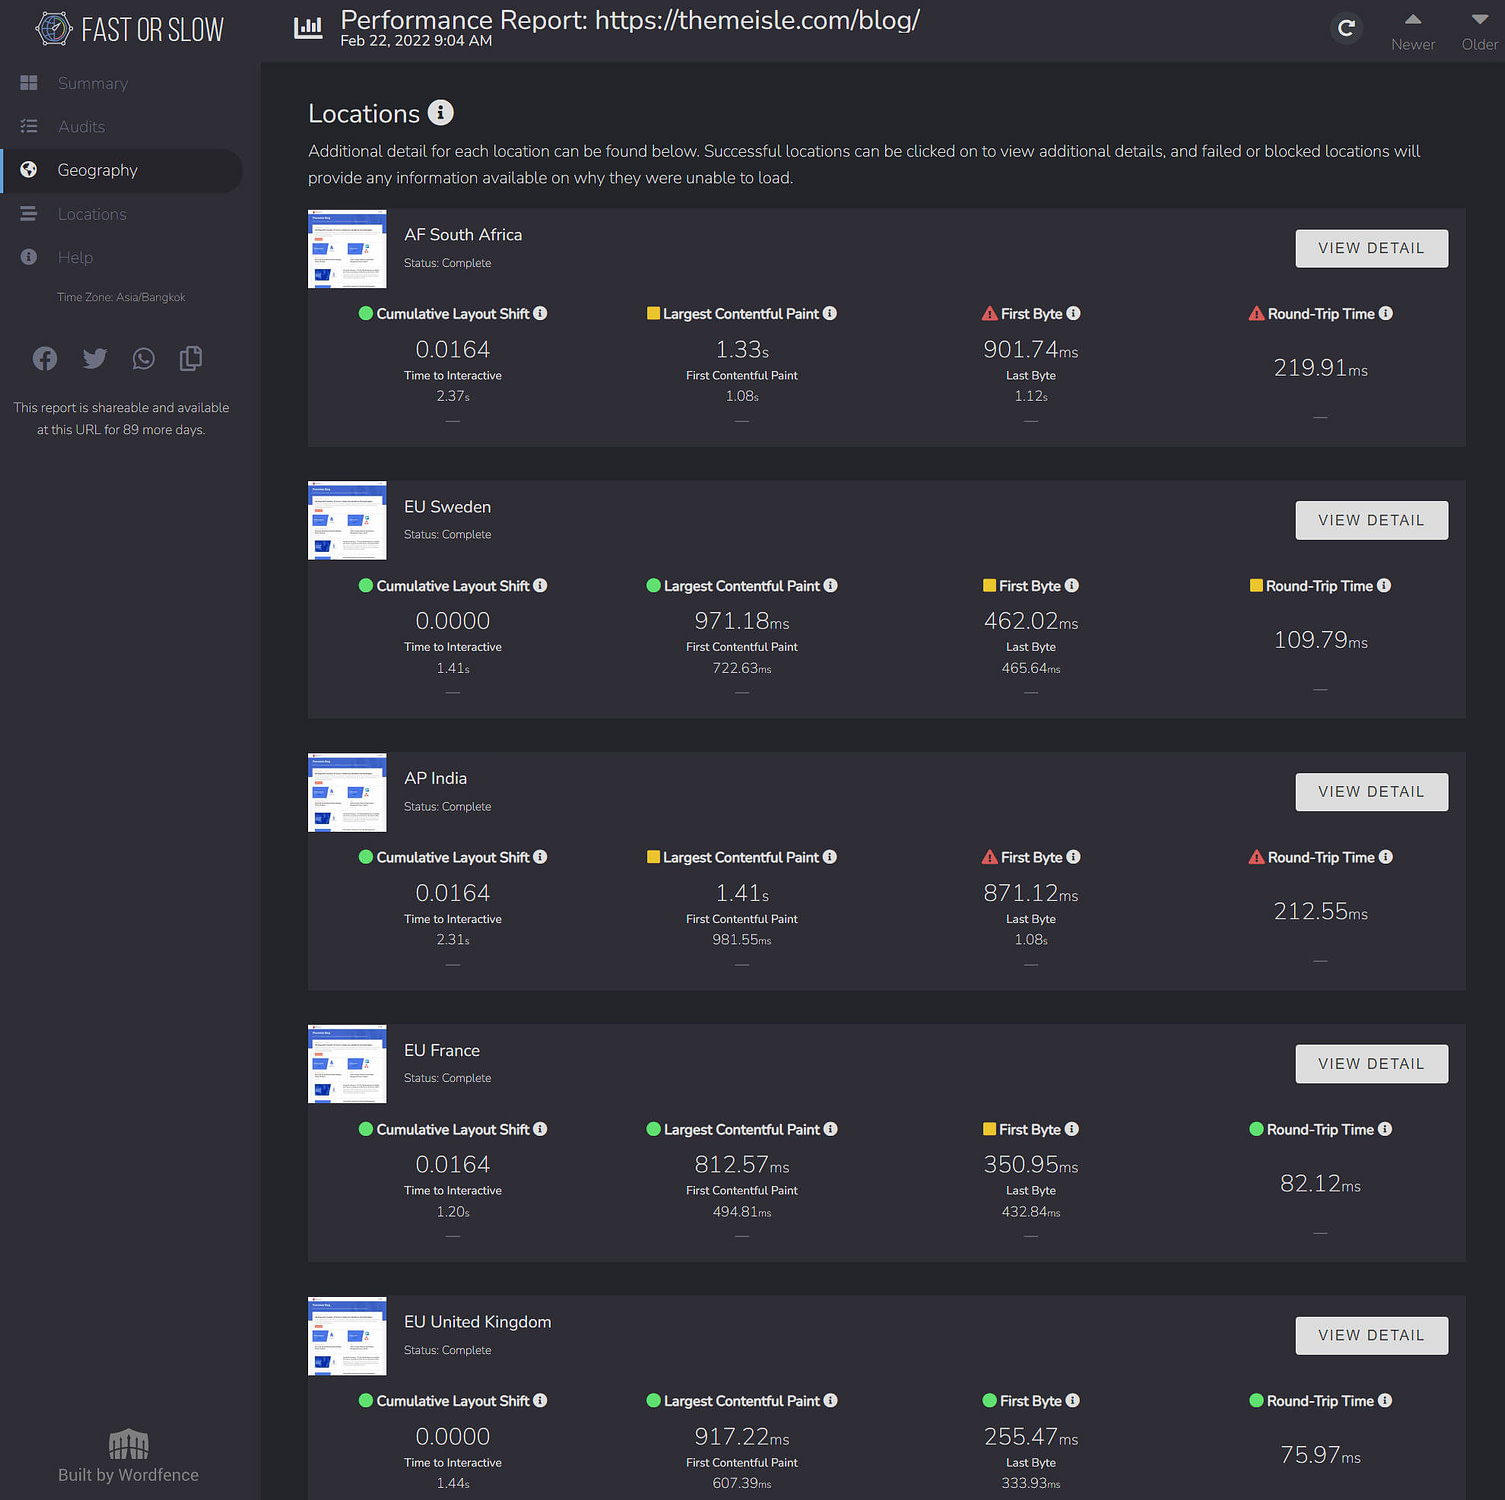Click France Cumulative Layout Shift info icon

[540, 1129]
